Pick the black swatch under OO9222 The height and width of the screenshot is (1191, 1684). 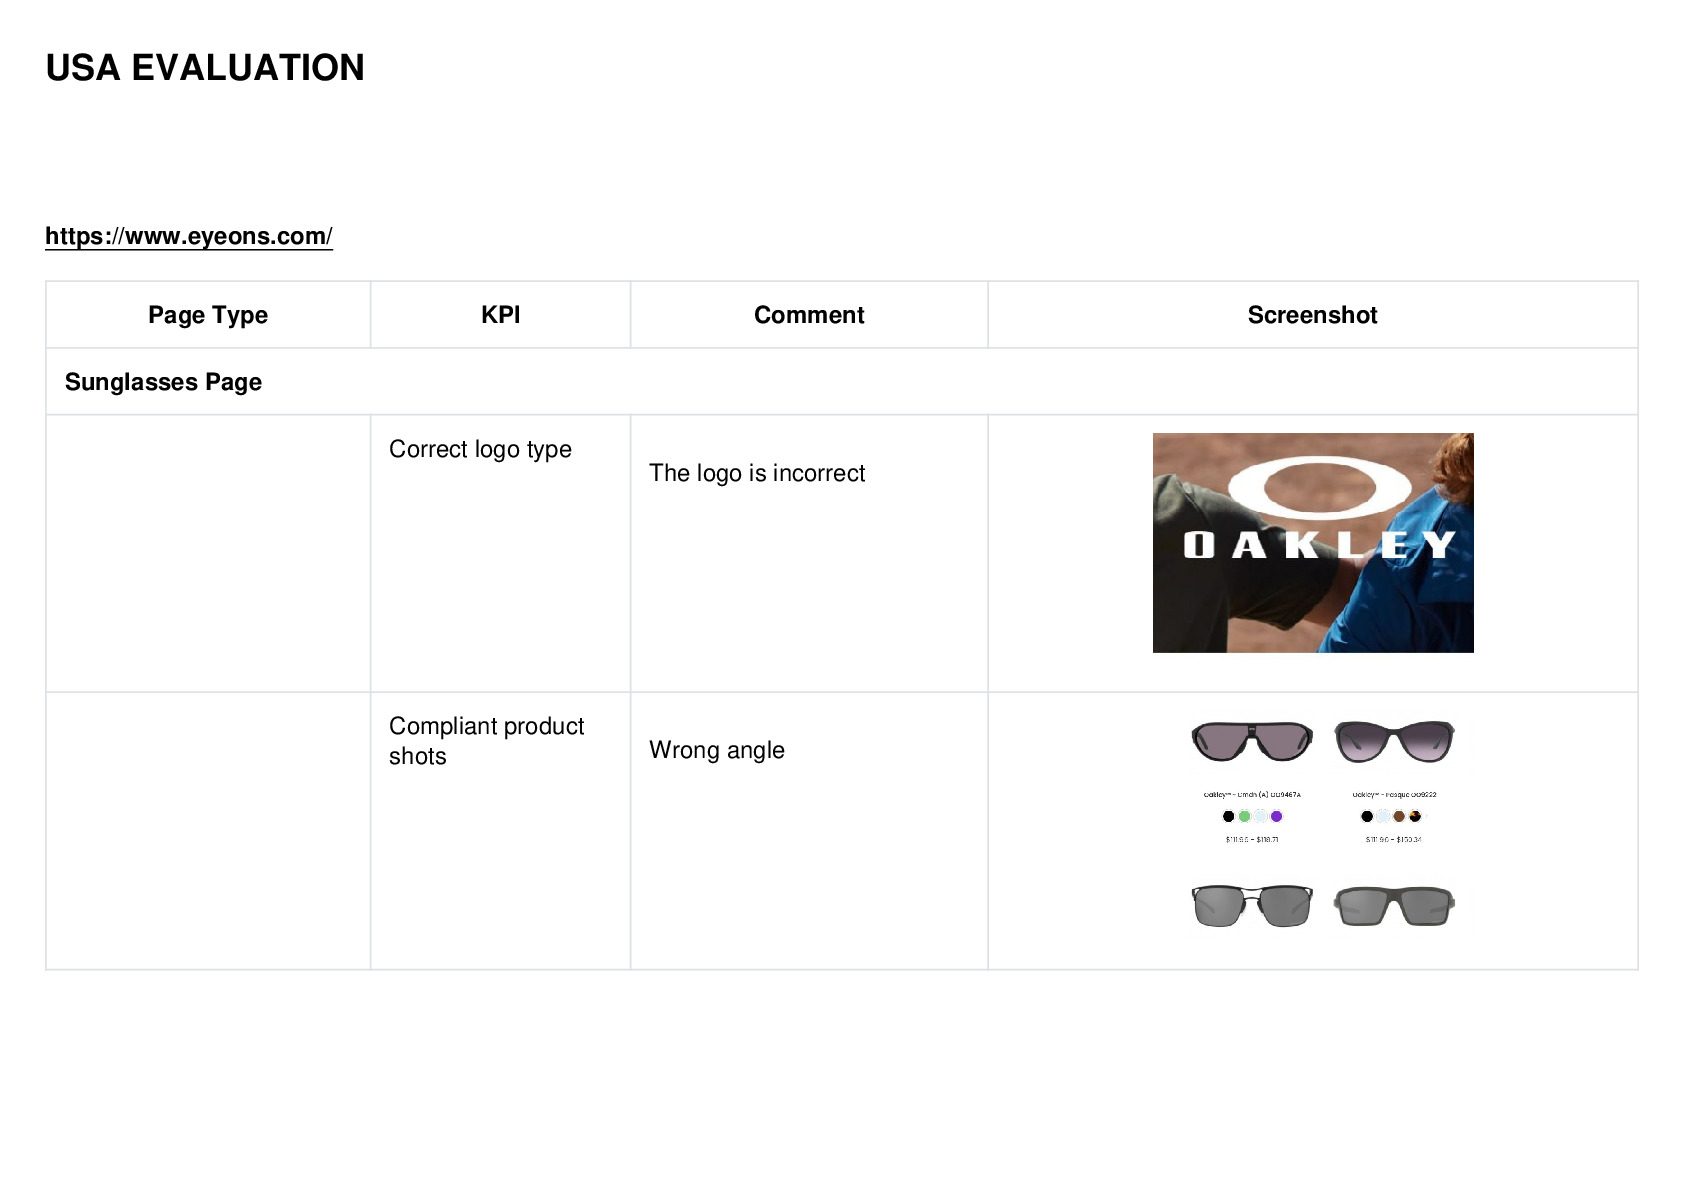tap(1367, 816)
